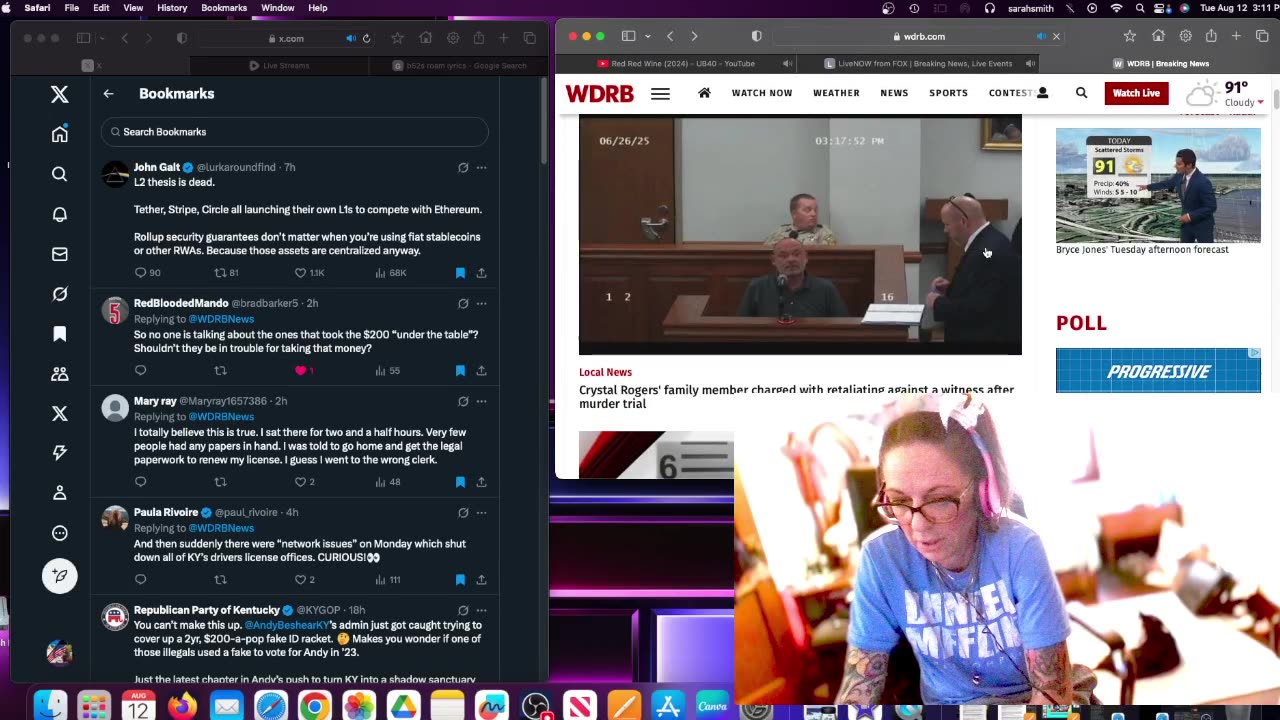Open Mail from the Dock
The width and height of the screenshot is (1280, 720).
[x=227, y=707]
